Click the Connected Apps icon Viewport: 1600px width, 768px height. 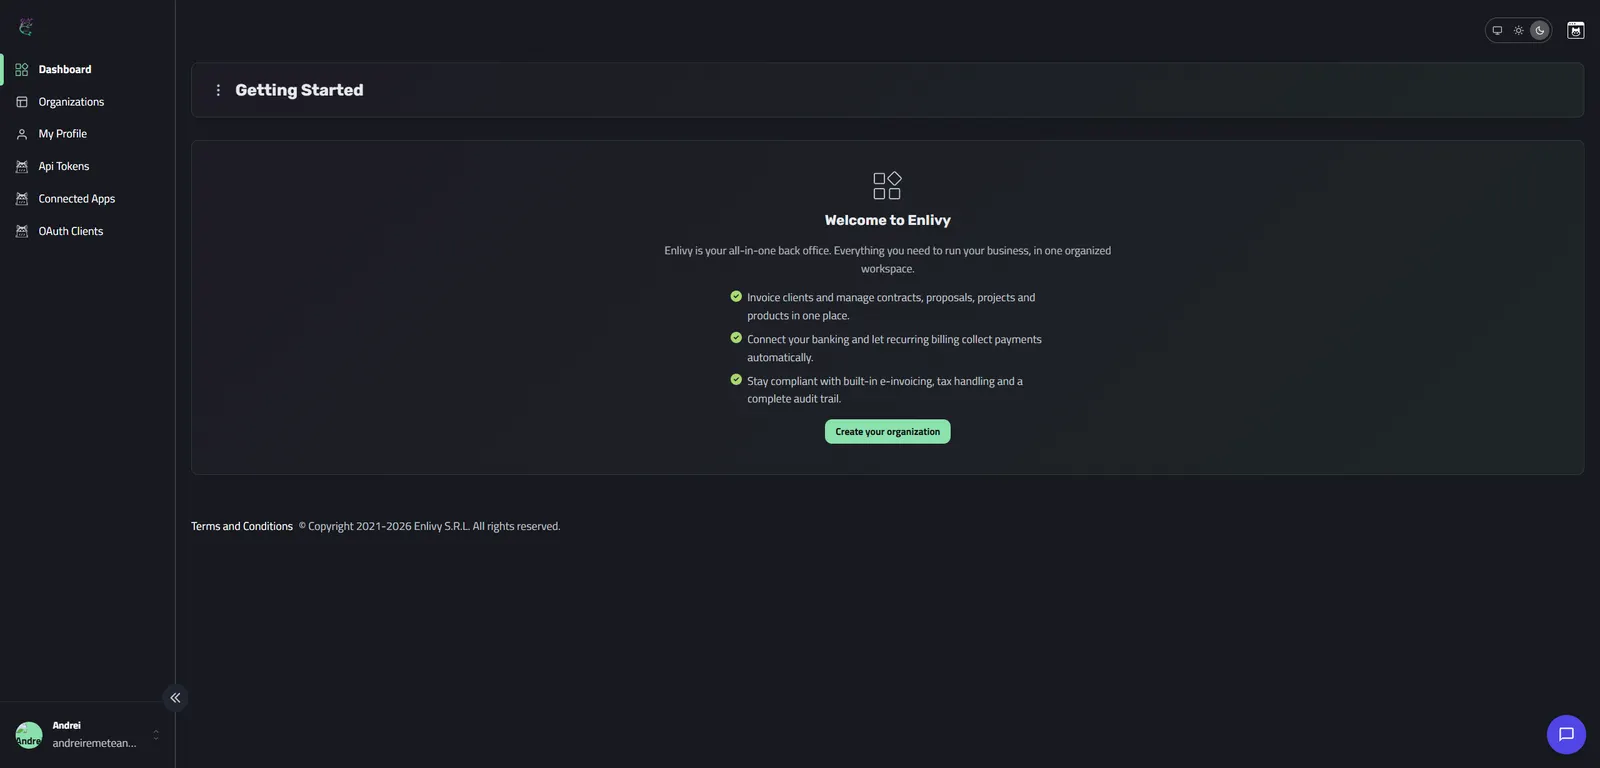[x=22, y=199]
